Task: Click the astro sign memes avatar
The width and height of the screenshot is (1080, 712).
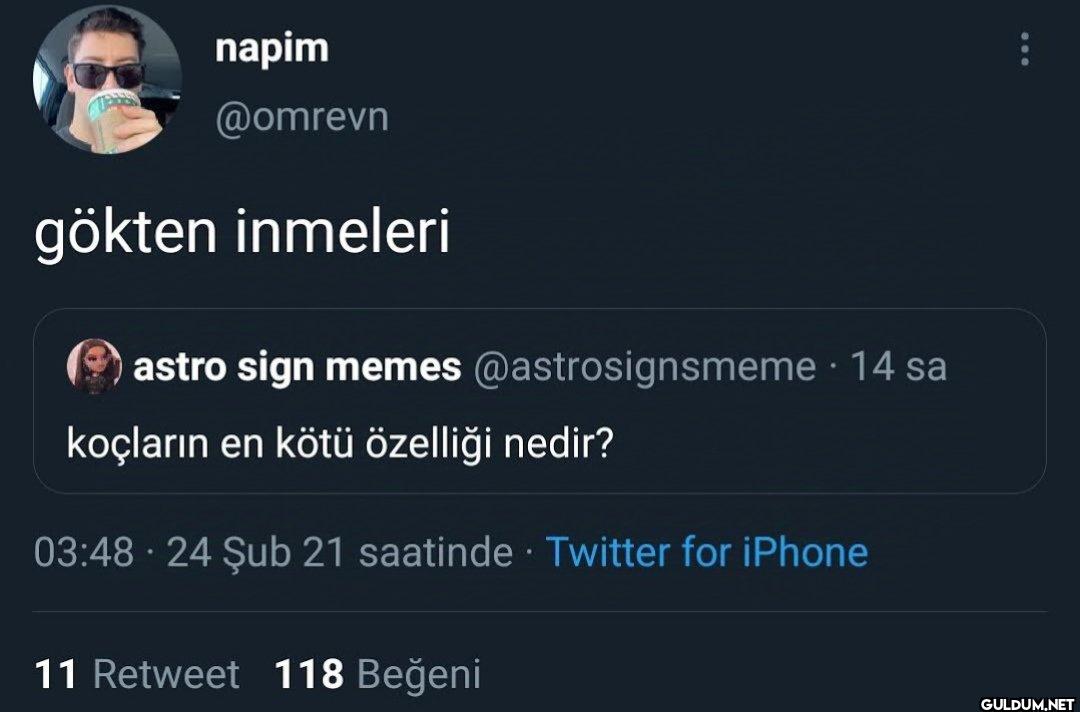Action: (94, 367)
